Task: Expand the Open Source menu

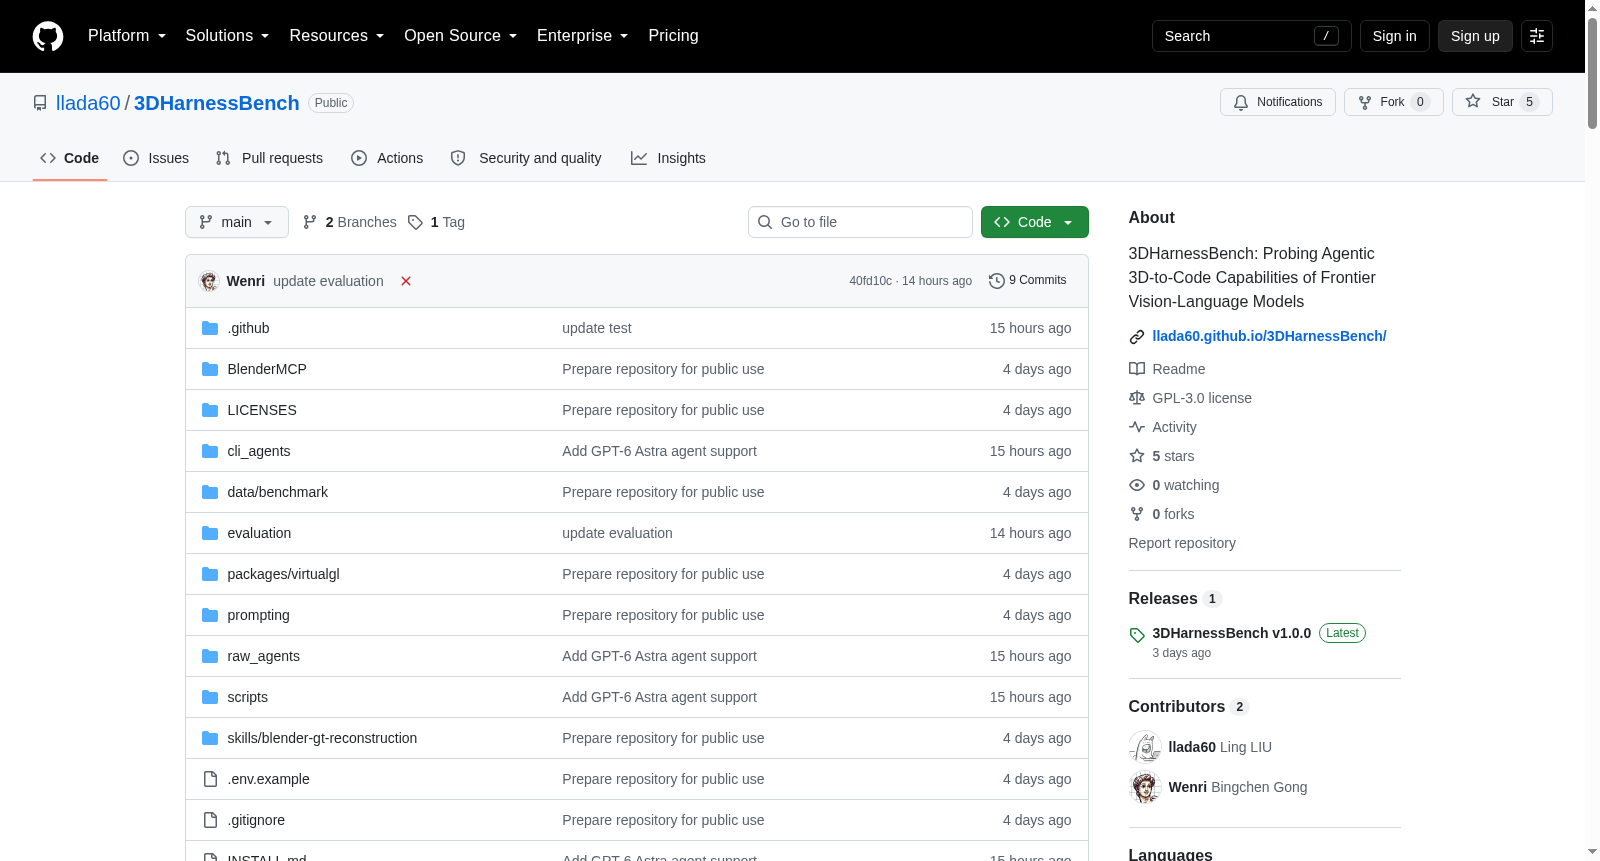Action: click(460, 36)
